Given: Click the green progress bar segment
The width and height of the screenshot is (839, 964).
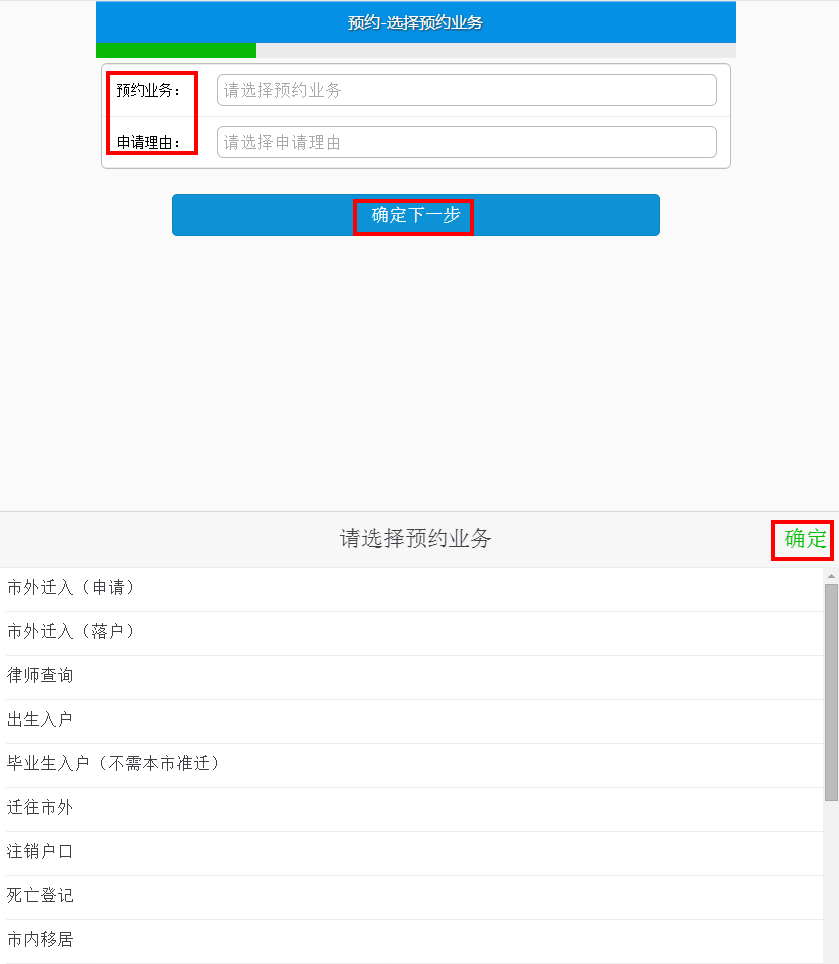Looking at the screenshot, I should click(175, 50).
